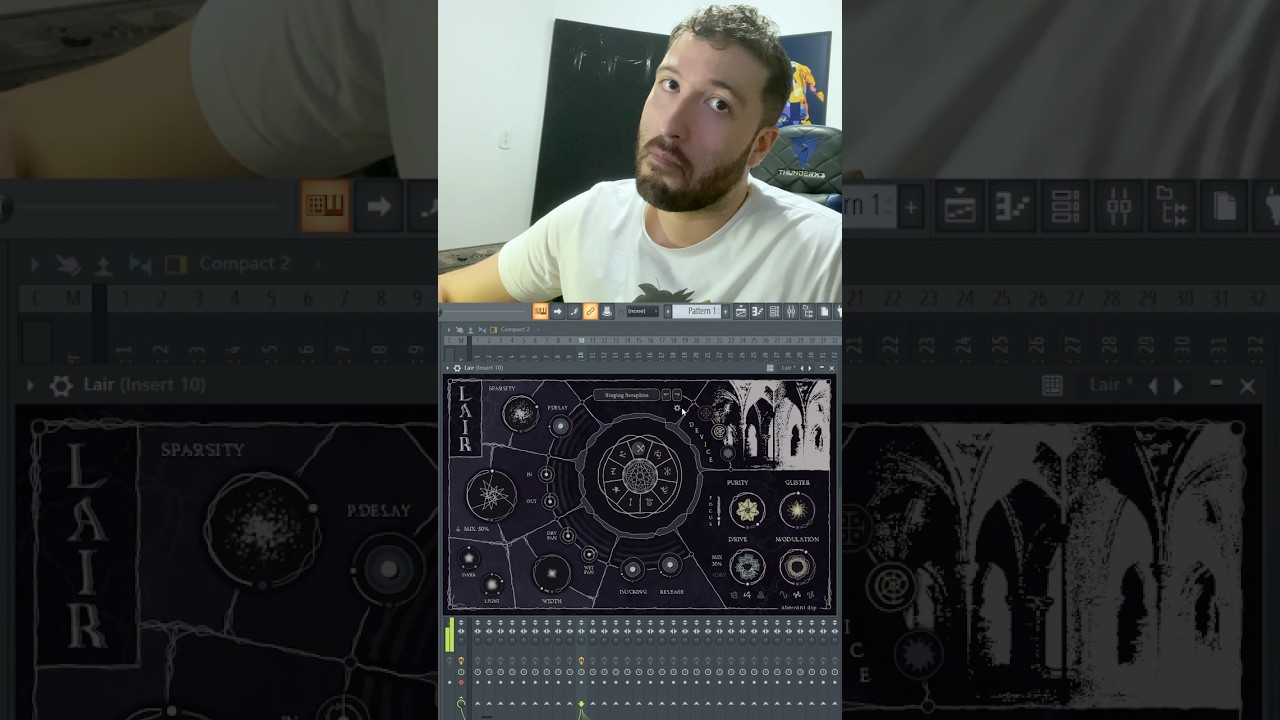
Task: Click the grid icon in Lair title bar
Action: coord(770,368)
